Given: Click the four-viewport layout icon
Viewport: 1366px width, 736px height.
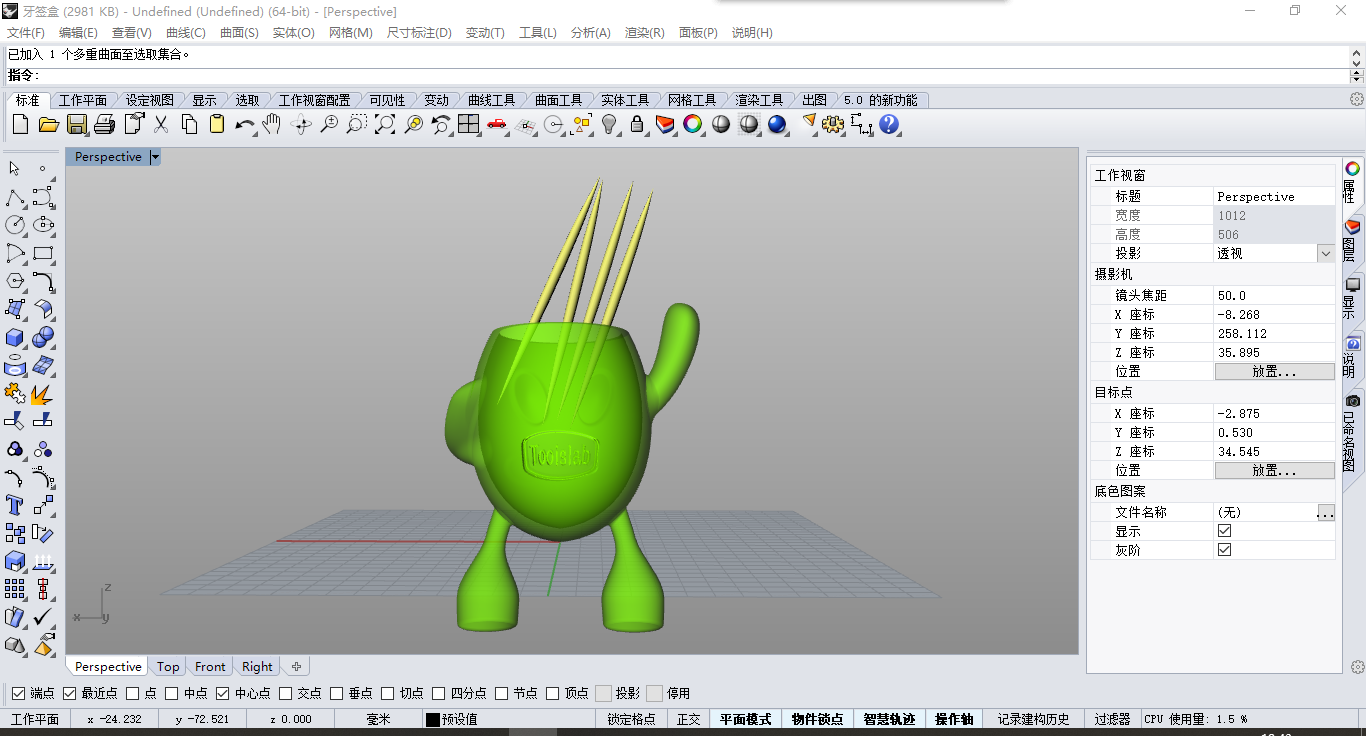Looking at the screenshot, I should click(469, 124).
